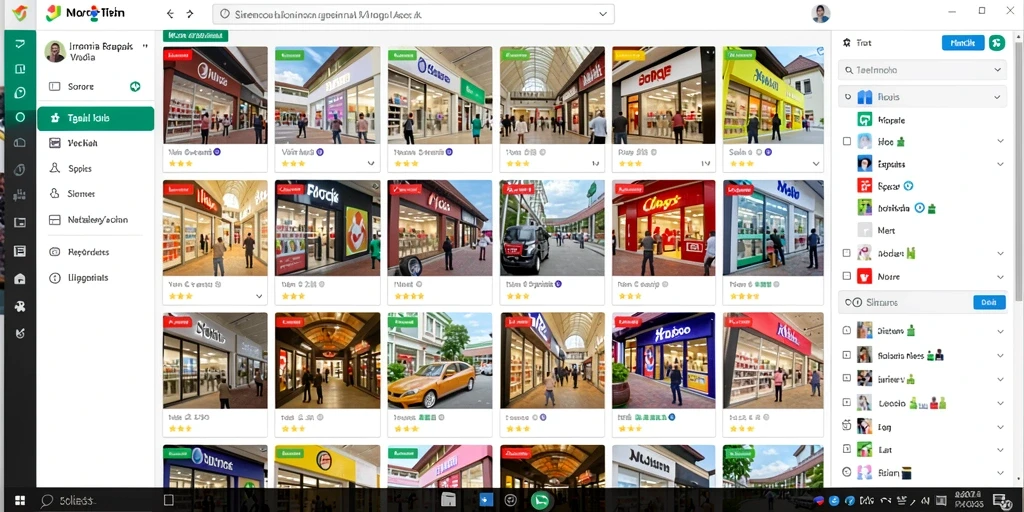1024x512 pixels.
Task: Open the orange car storefront thumbnail
Action: pyautogui.click(x=440, y=360)
